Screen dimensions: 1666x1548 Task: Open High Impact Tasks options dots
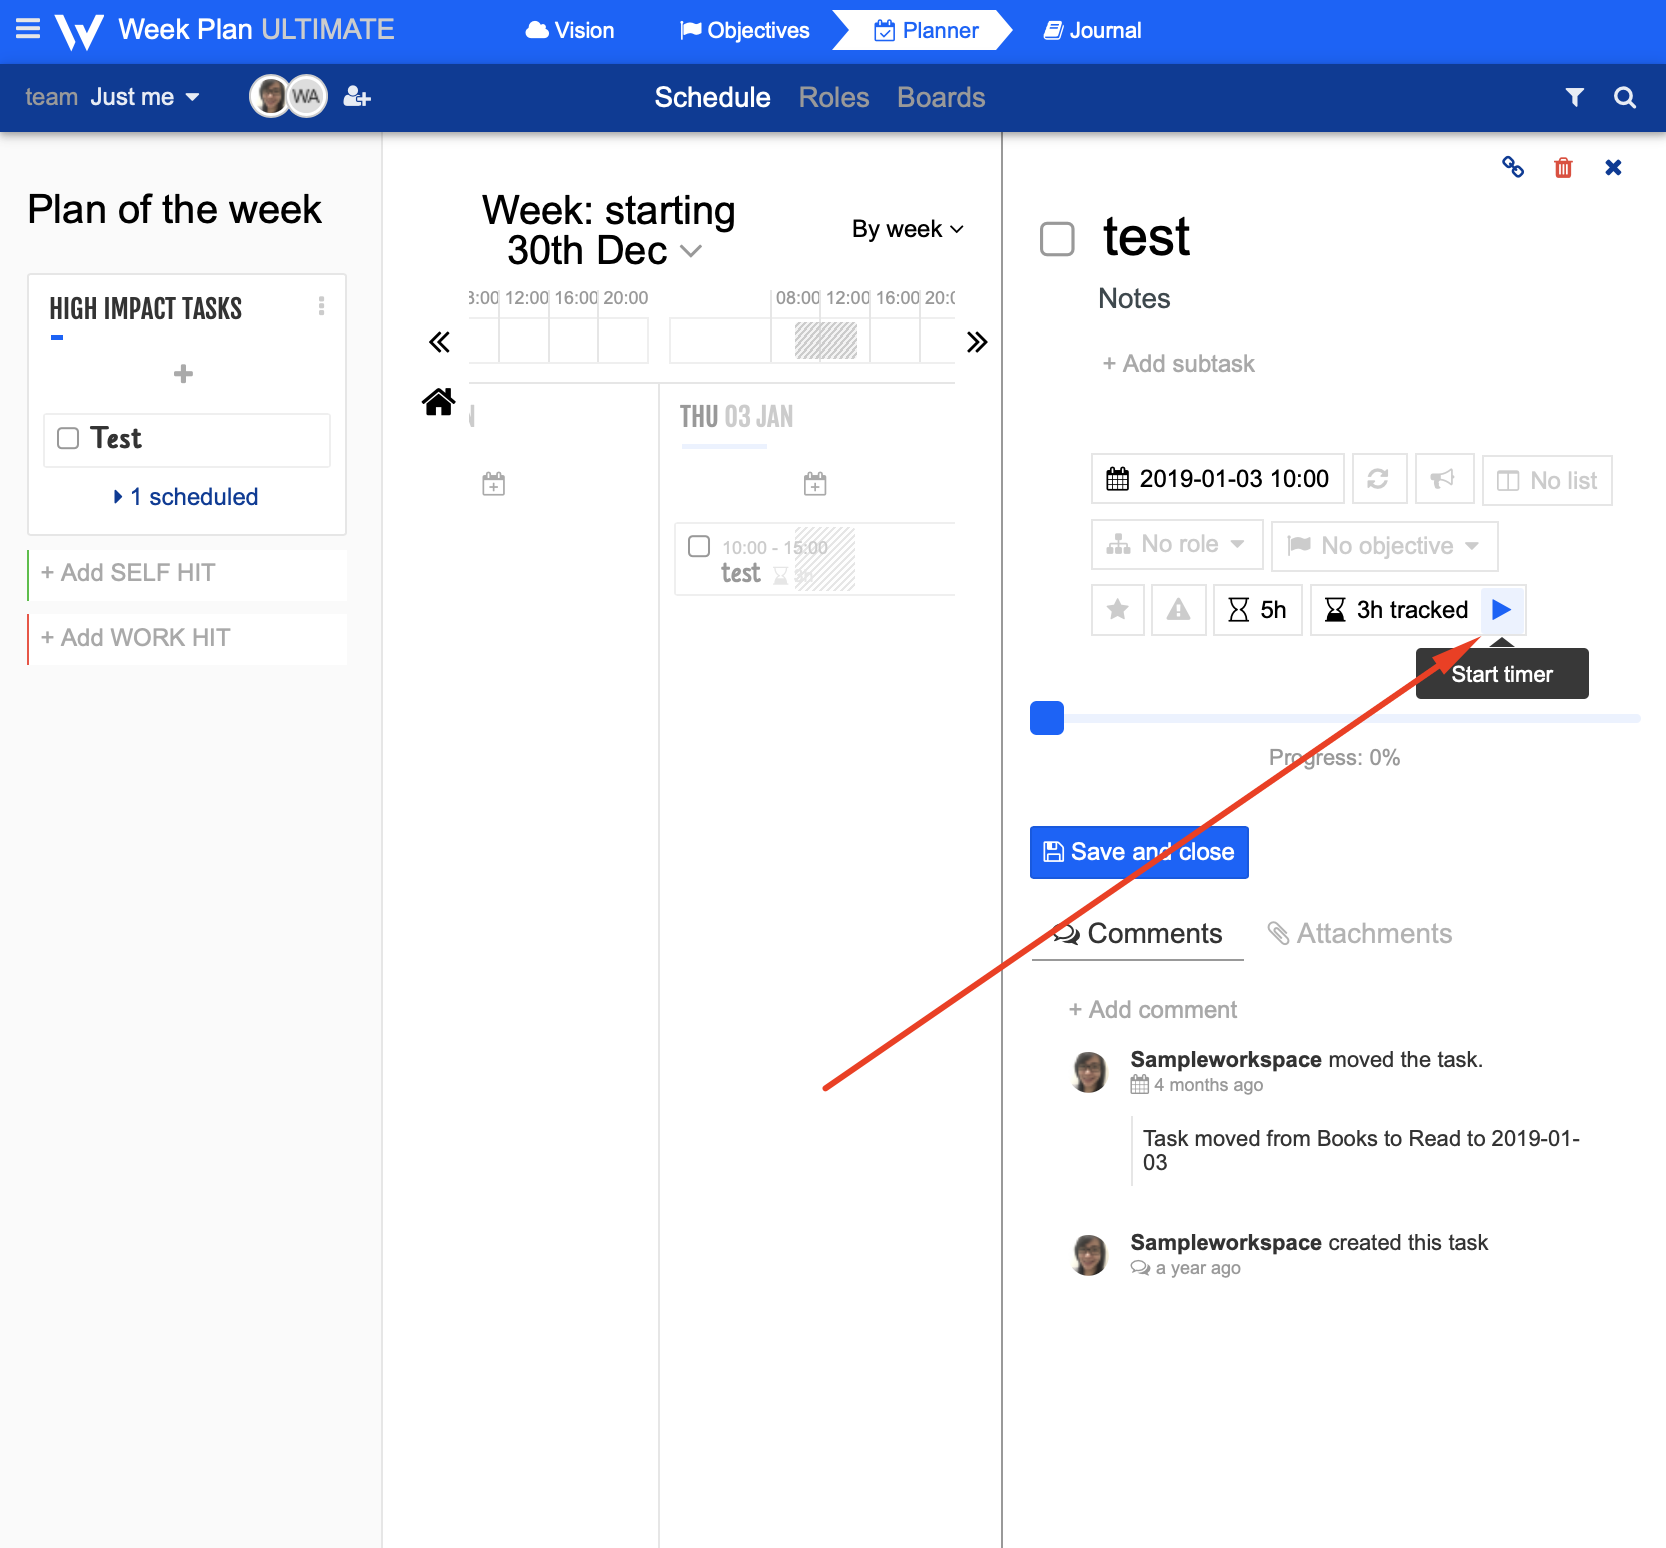pyautogui.click(x=321, y=306)
